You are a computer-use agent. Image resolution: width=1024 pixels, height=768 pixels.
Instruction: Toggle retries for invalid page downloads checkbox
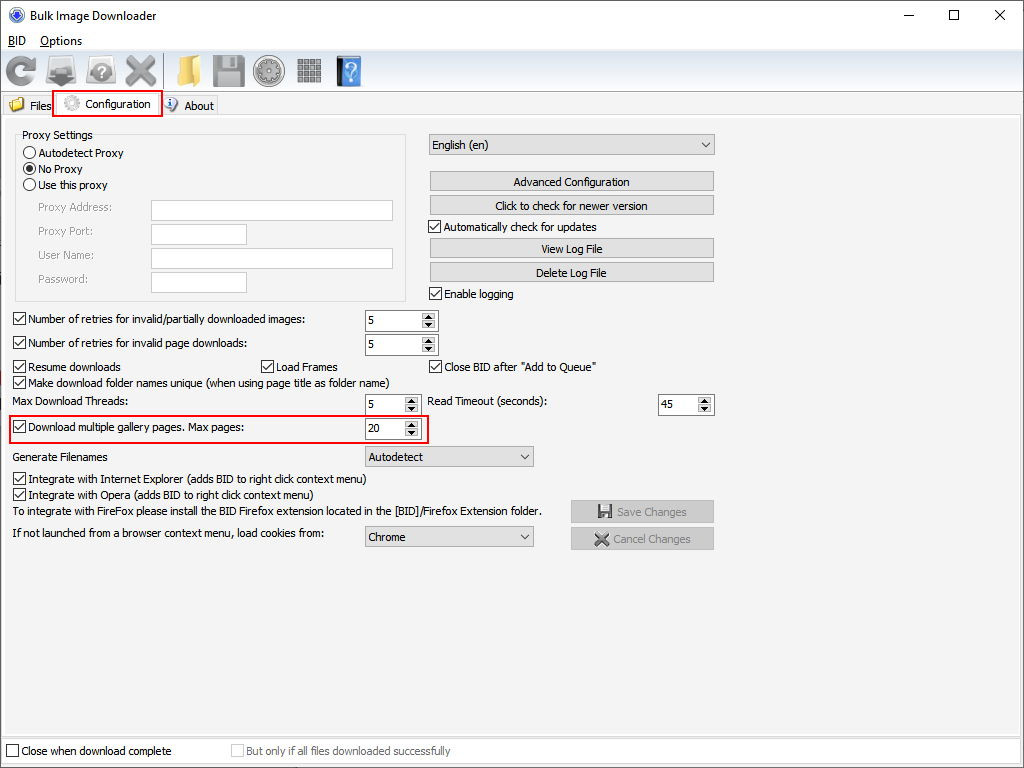pos(20,343)
